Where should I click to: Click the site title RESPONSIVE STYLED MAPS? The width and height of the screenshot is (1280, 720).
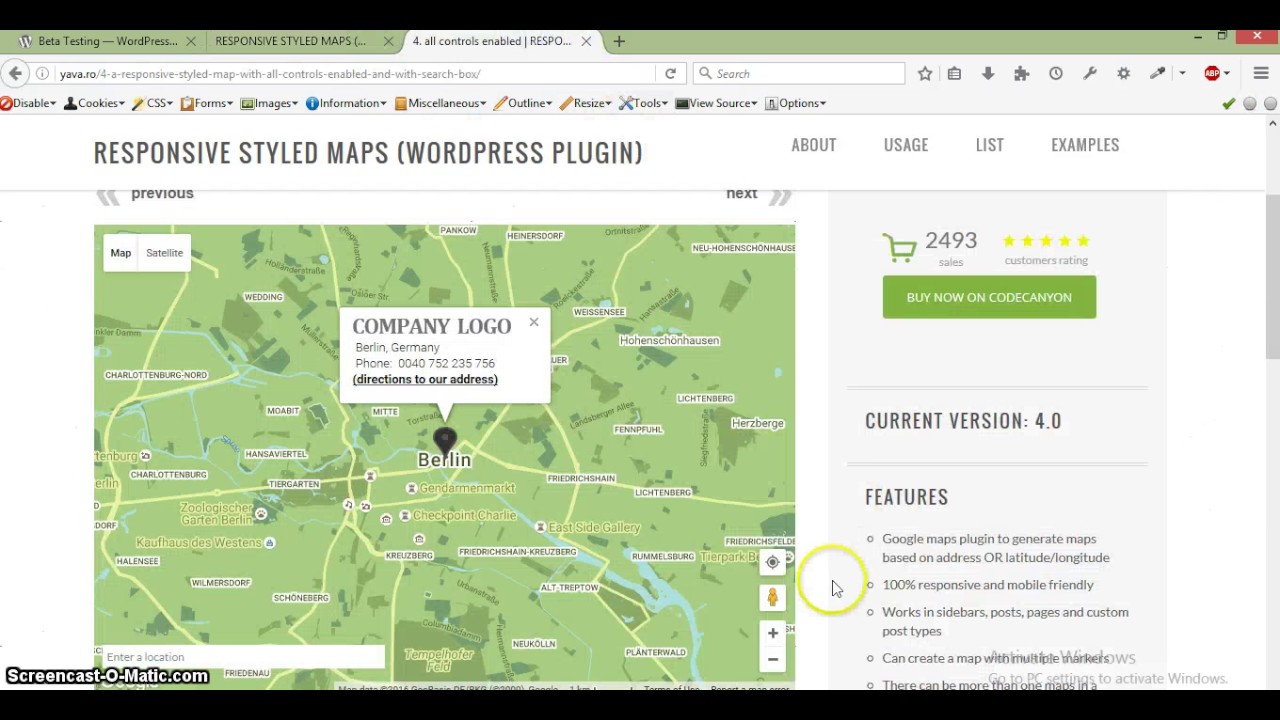coord(368,153)
